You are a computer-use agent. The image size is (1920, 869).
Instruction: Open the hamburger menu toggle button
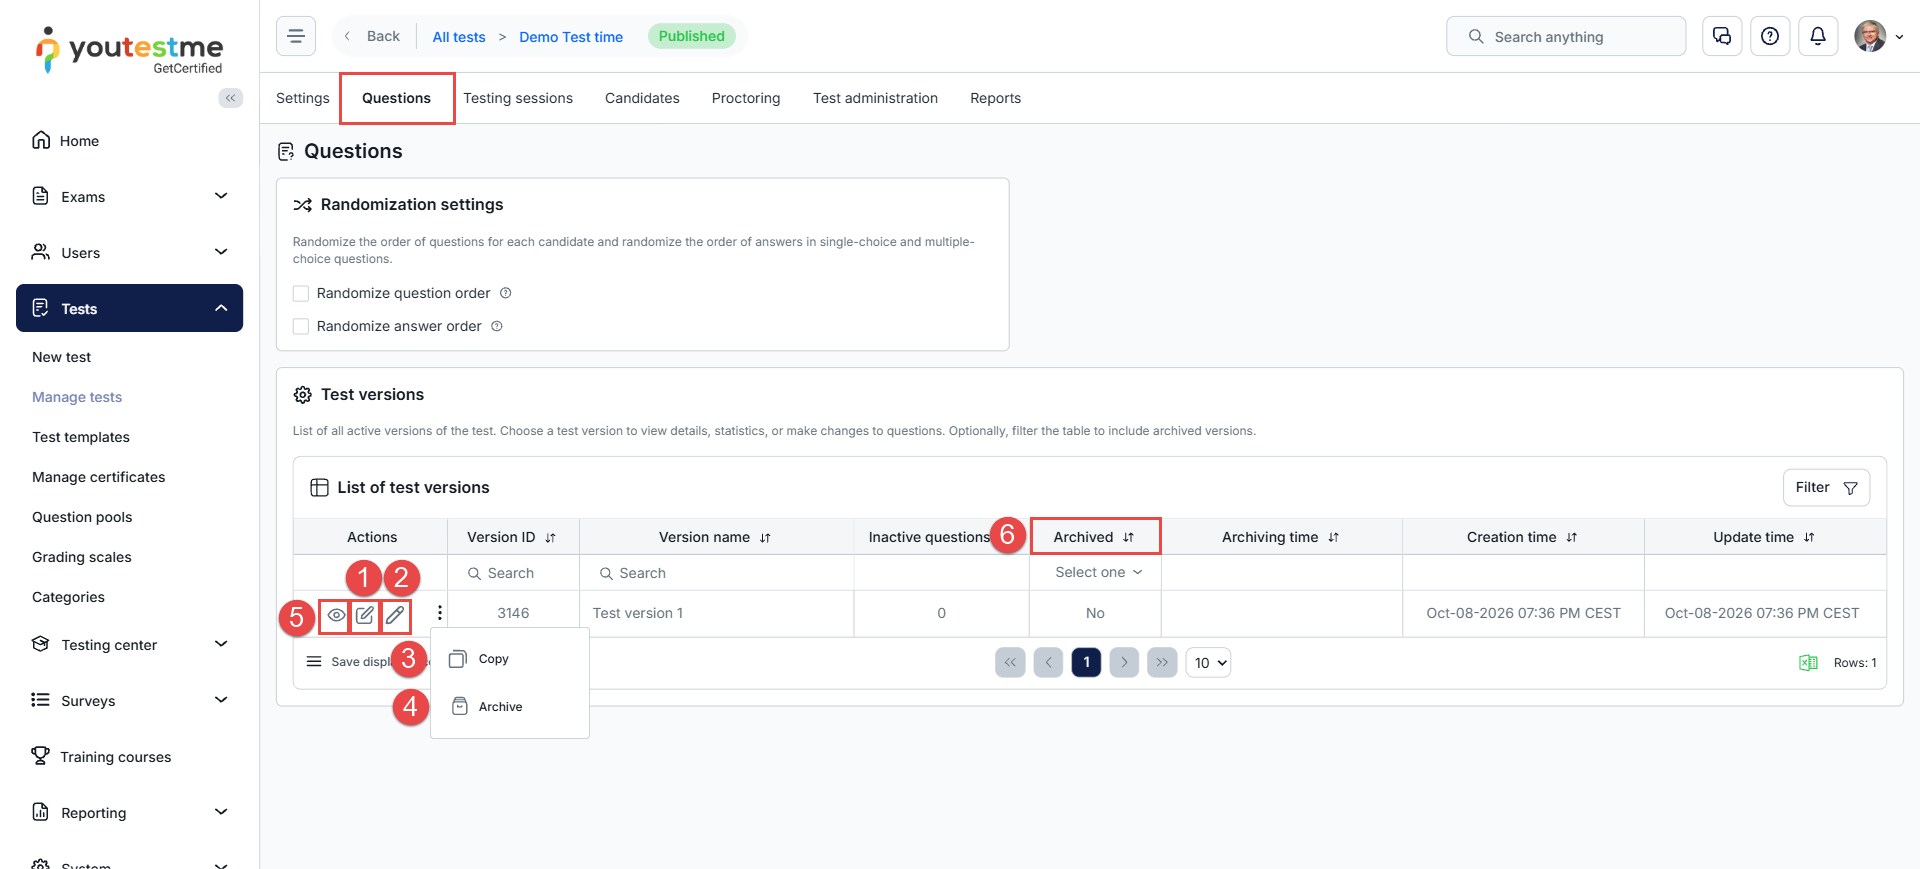click(296, 36)
